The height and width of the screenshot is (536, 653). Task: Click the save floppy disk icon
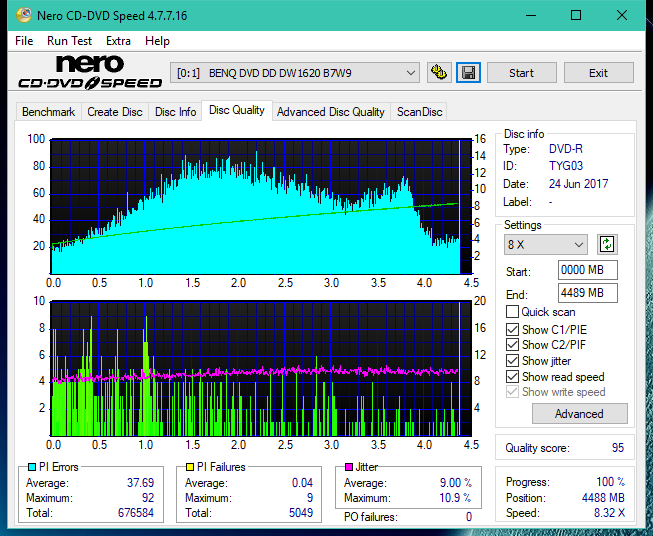(x=468, y=73)
